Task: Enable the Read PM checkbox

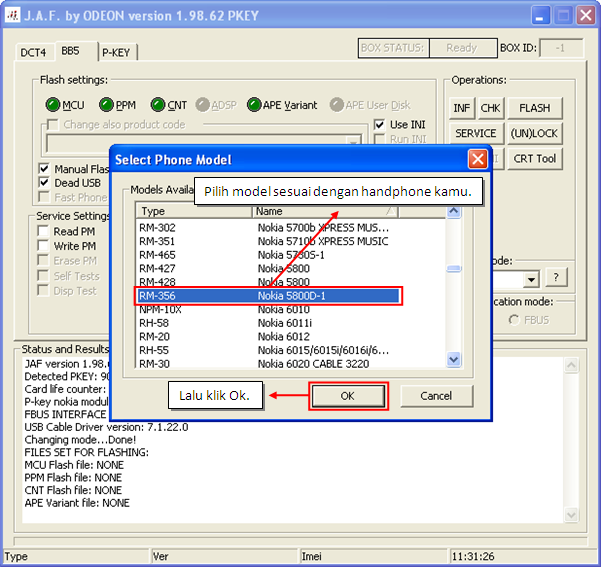Action: click(x=43, y=231)
